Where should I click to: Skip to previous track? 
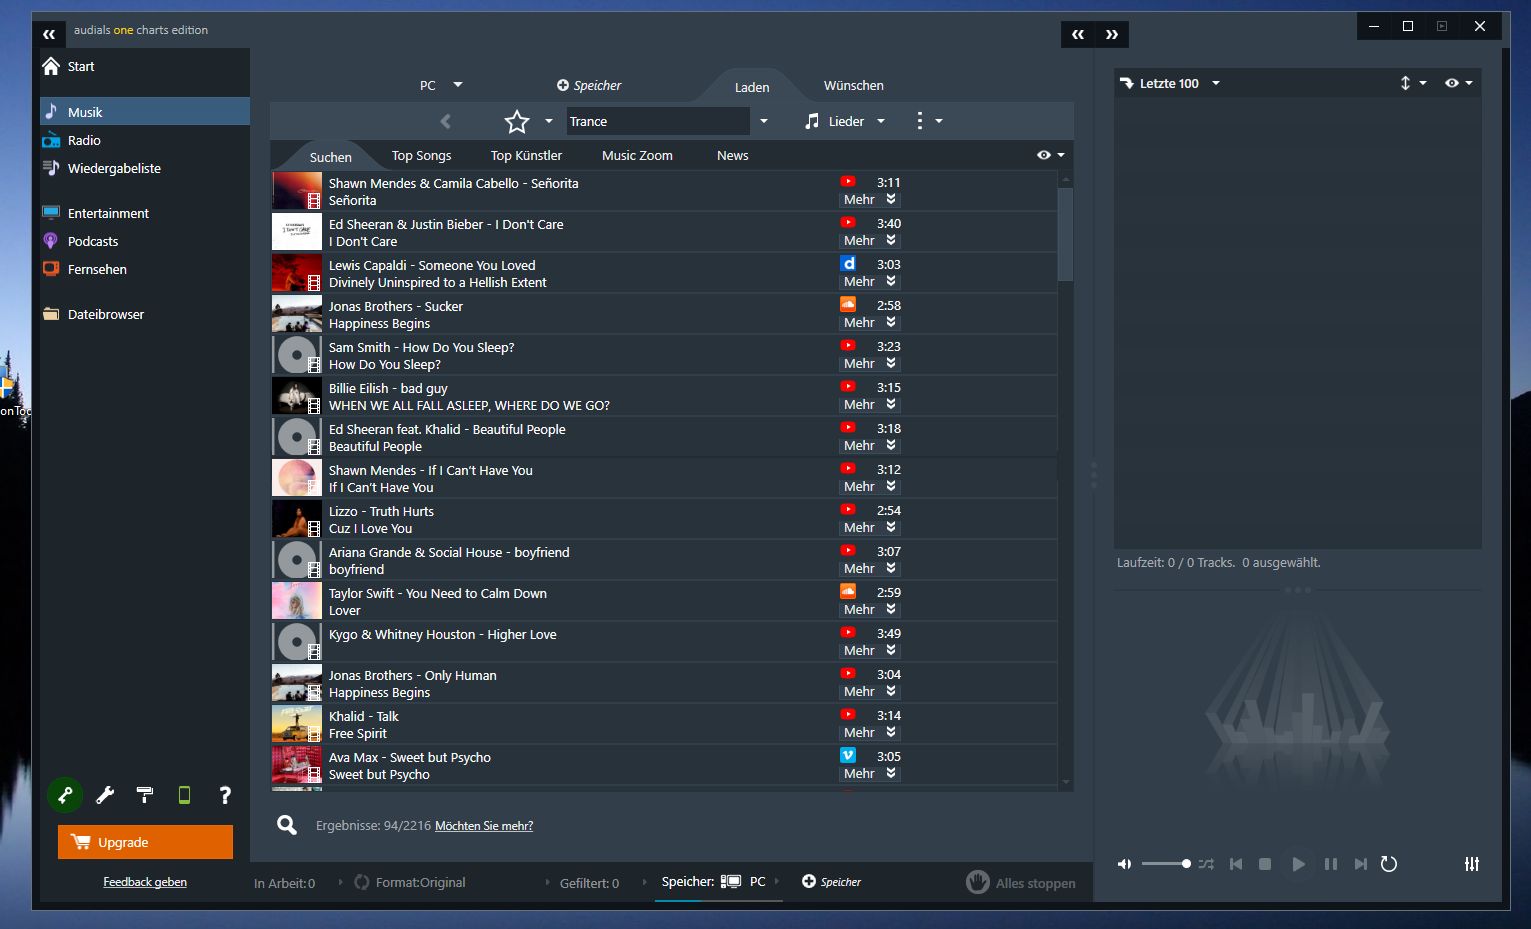(1236, 864)
